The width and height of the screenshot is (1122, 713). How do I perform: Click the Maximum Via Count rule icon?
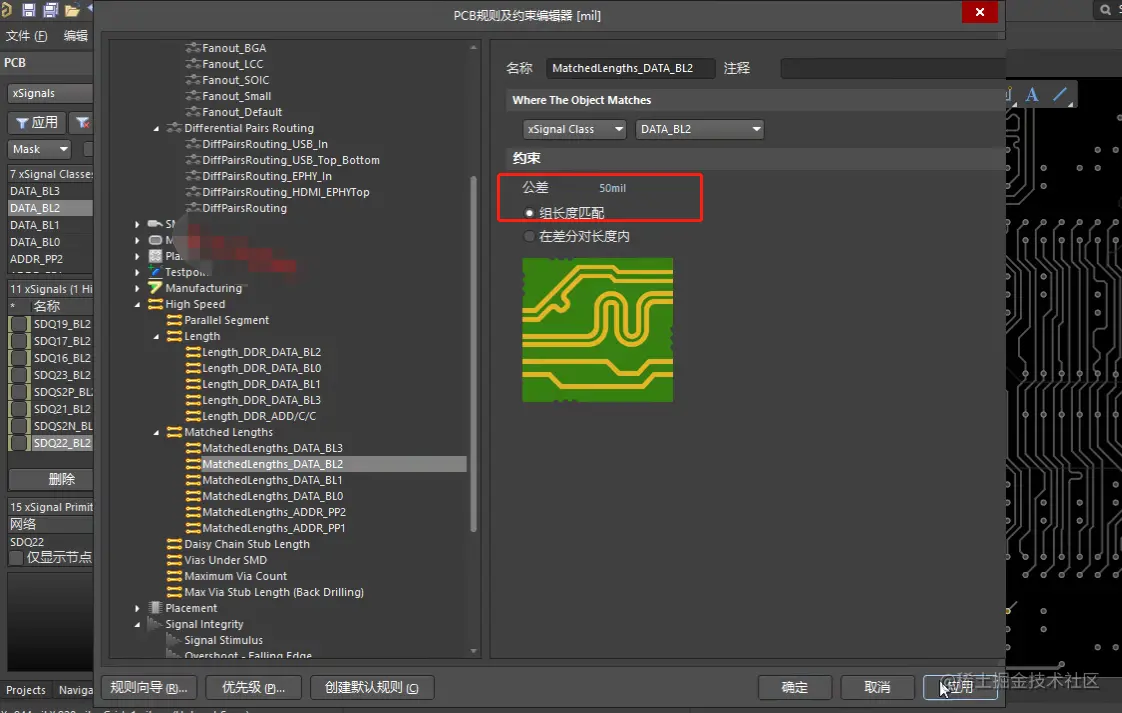pyautogui.click(x=174, y=576)
